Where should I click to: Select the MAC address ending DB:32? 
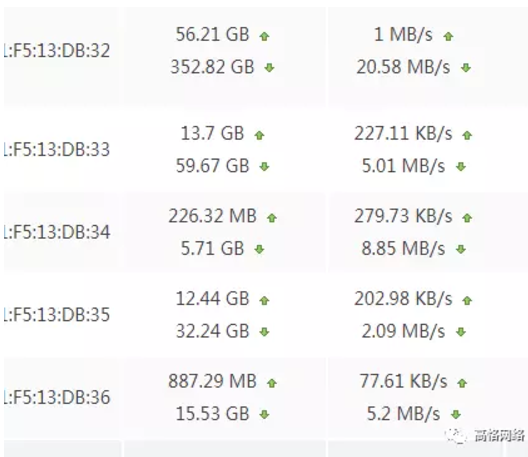tap(57, 51)
